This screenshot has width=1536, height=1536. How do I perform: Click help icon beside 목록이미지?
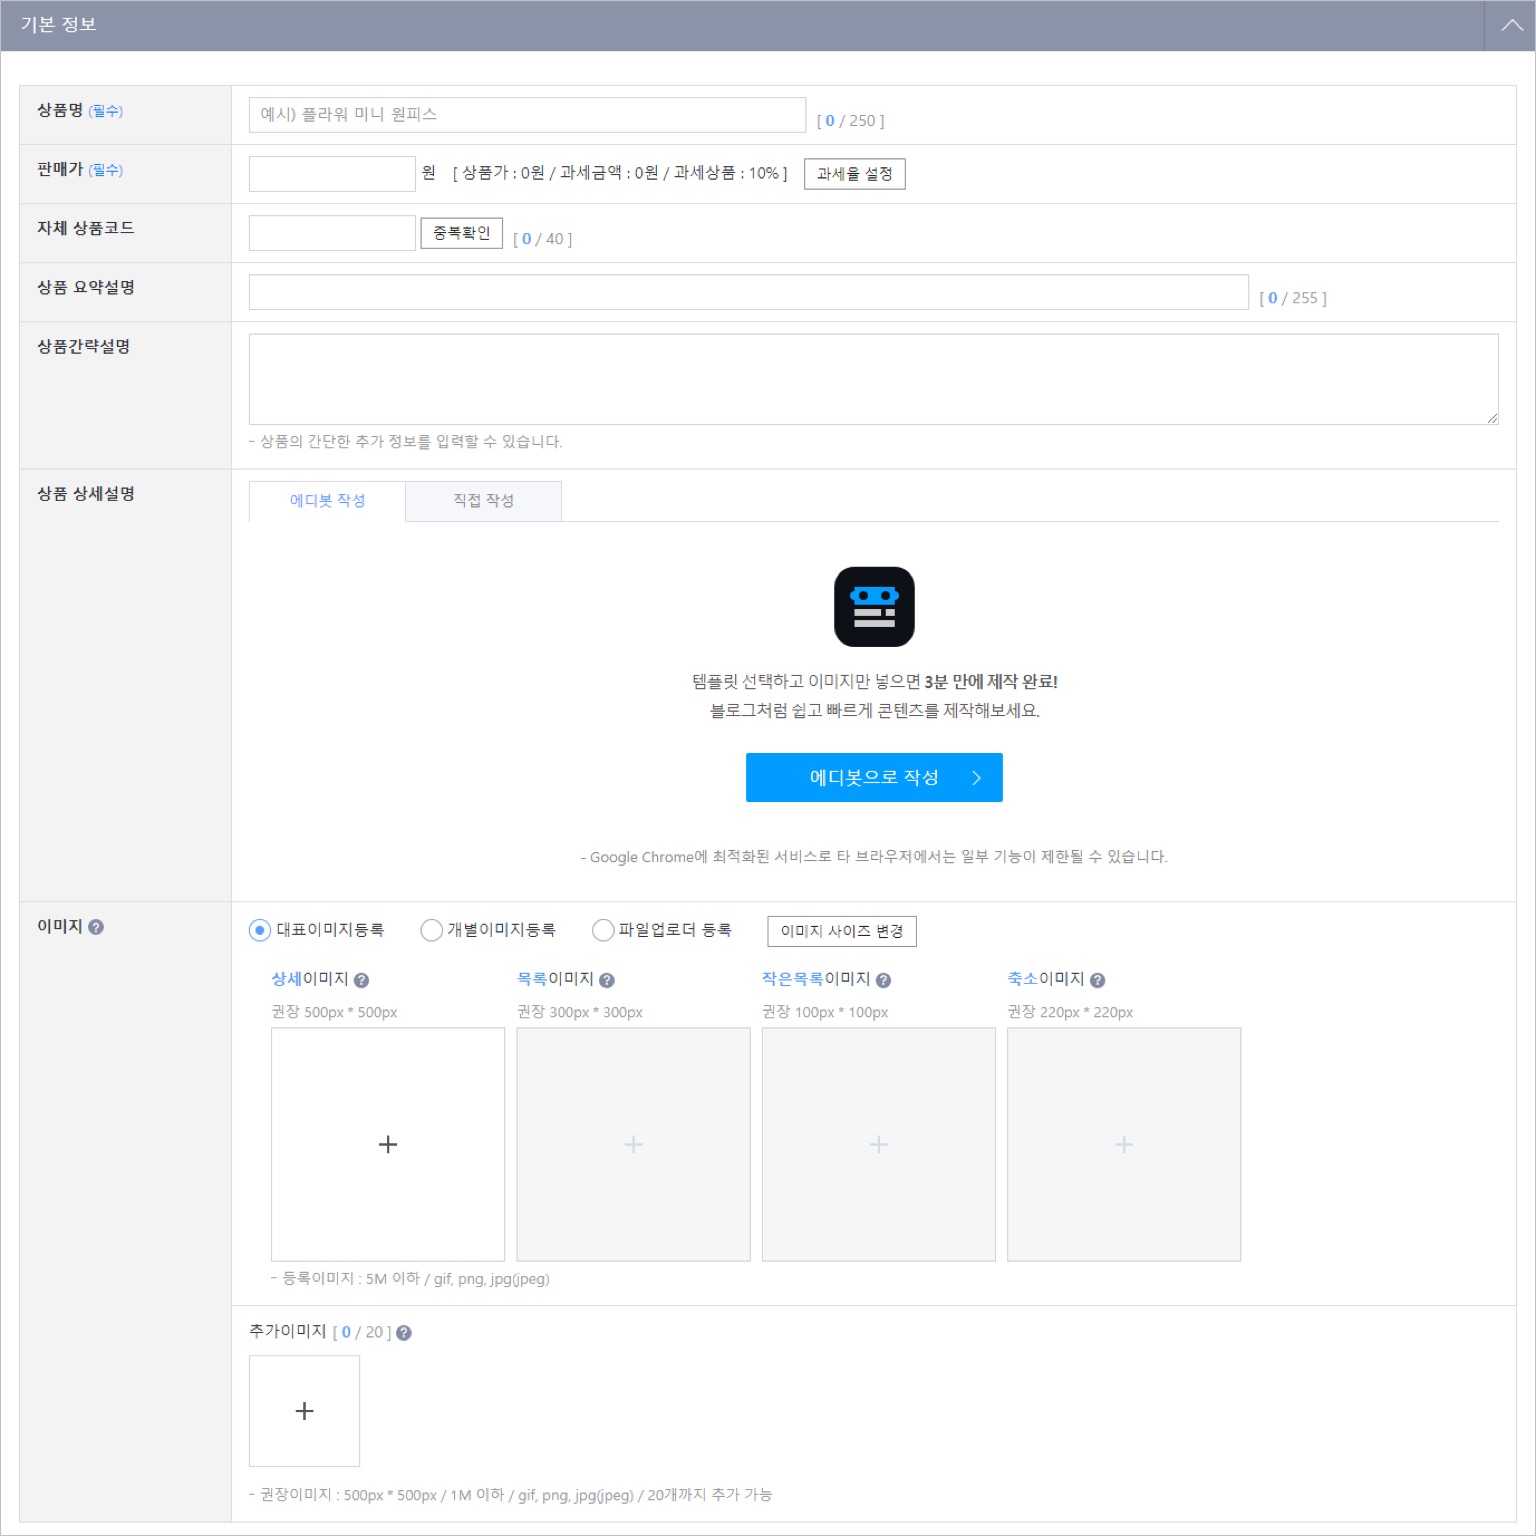607,981
